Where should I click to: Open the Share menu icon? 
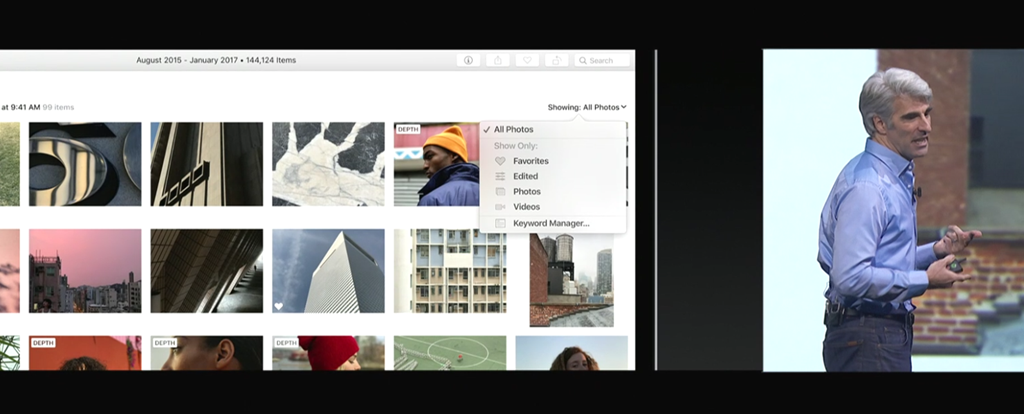click(x=498, y=60)
